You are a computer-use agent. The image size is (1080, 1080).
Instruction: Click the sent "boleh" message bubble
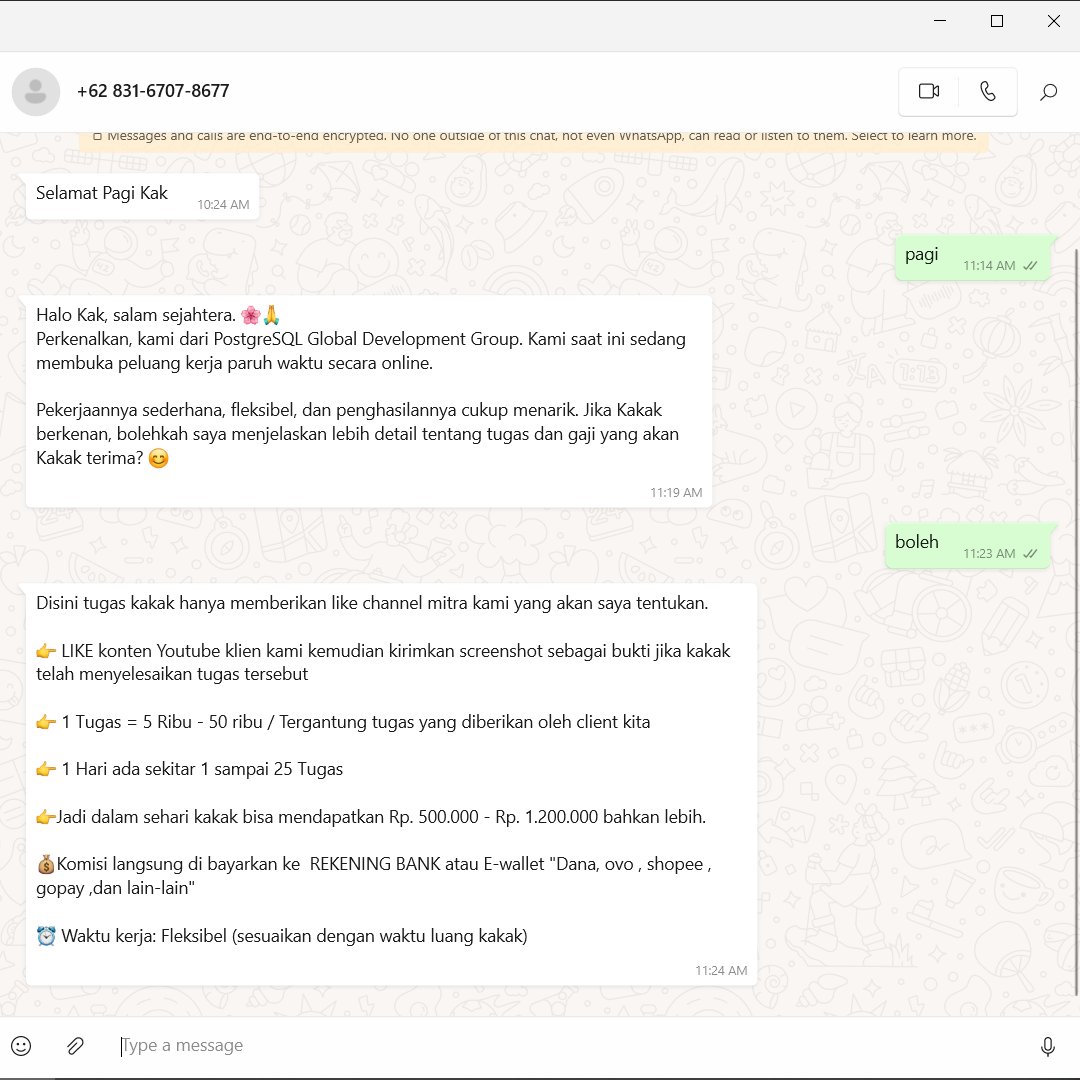coord(967,546)
